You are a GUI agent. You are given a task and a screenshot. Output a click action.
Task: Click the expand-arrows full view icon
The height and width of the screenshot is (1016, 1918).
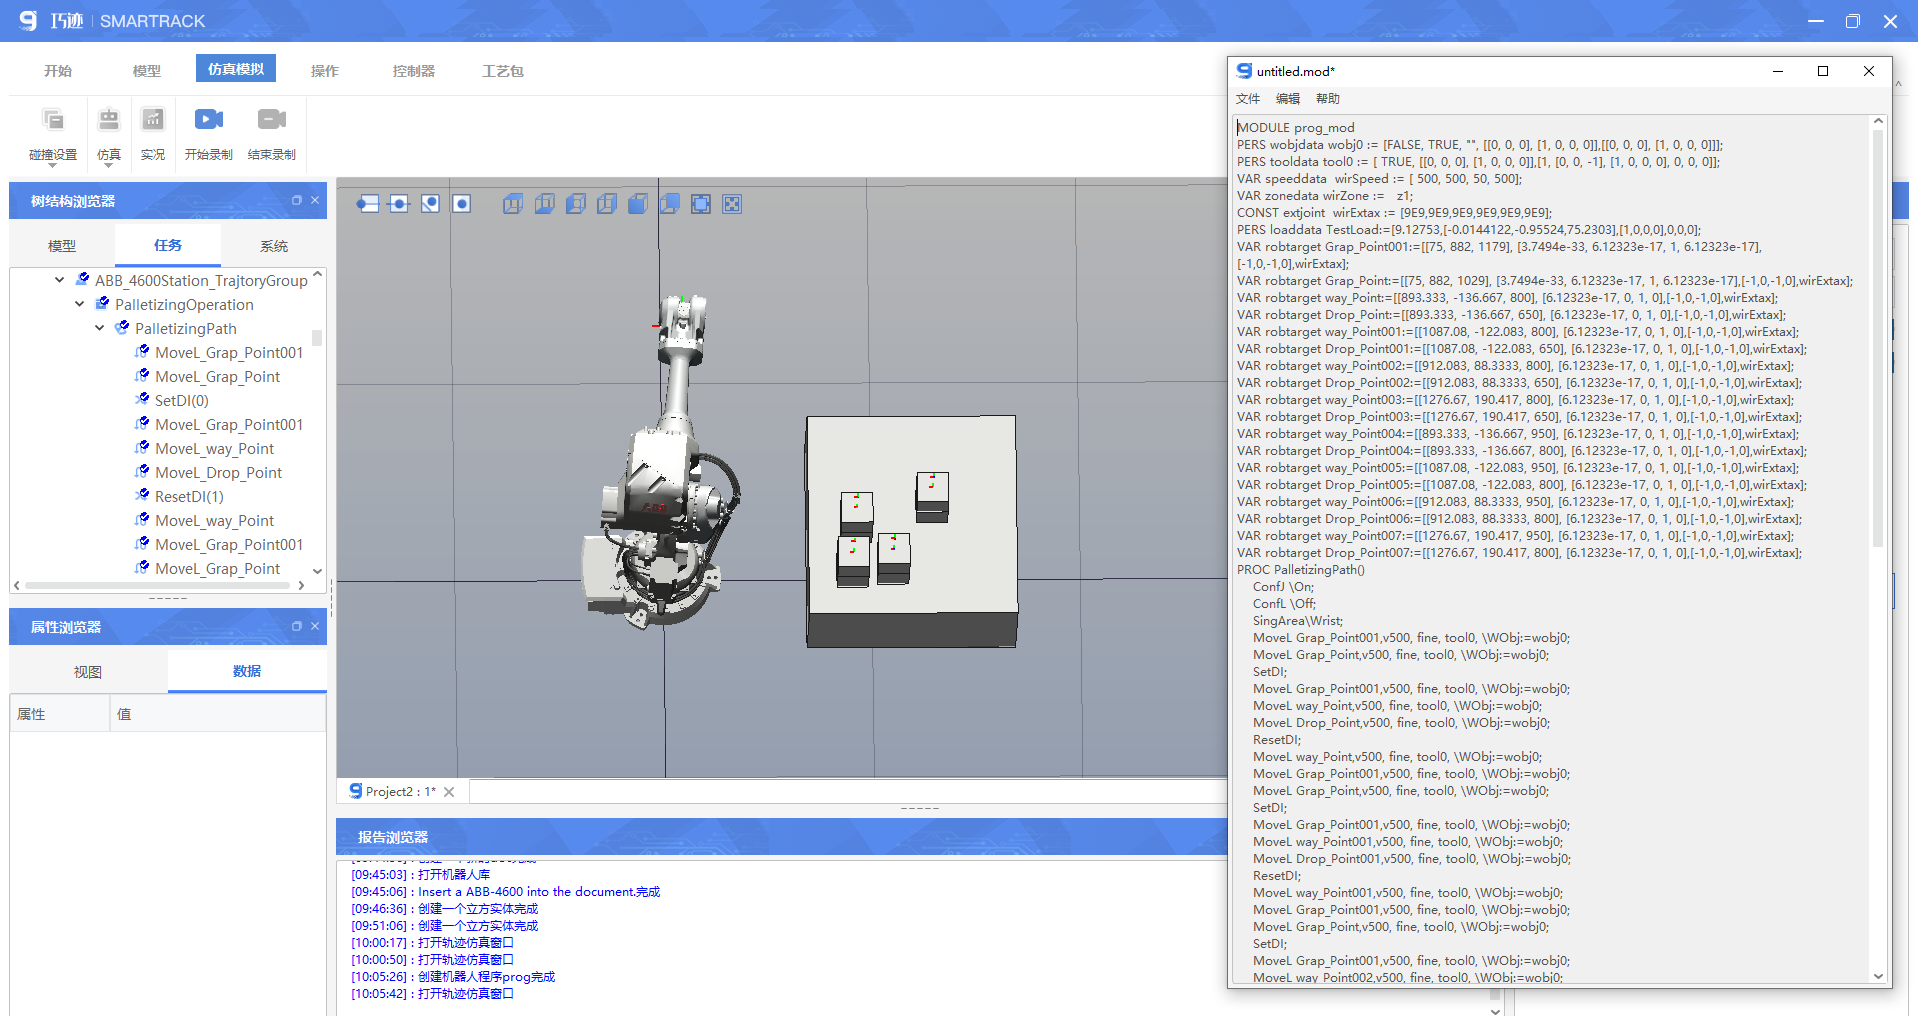(x=732, y=204)
